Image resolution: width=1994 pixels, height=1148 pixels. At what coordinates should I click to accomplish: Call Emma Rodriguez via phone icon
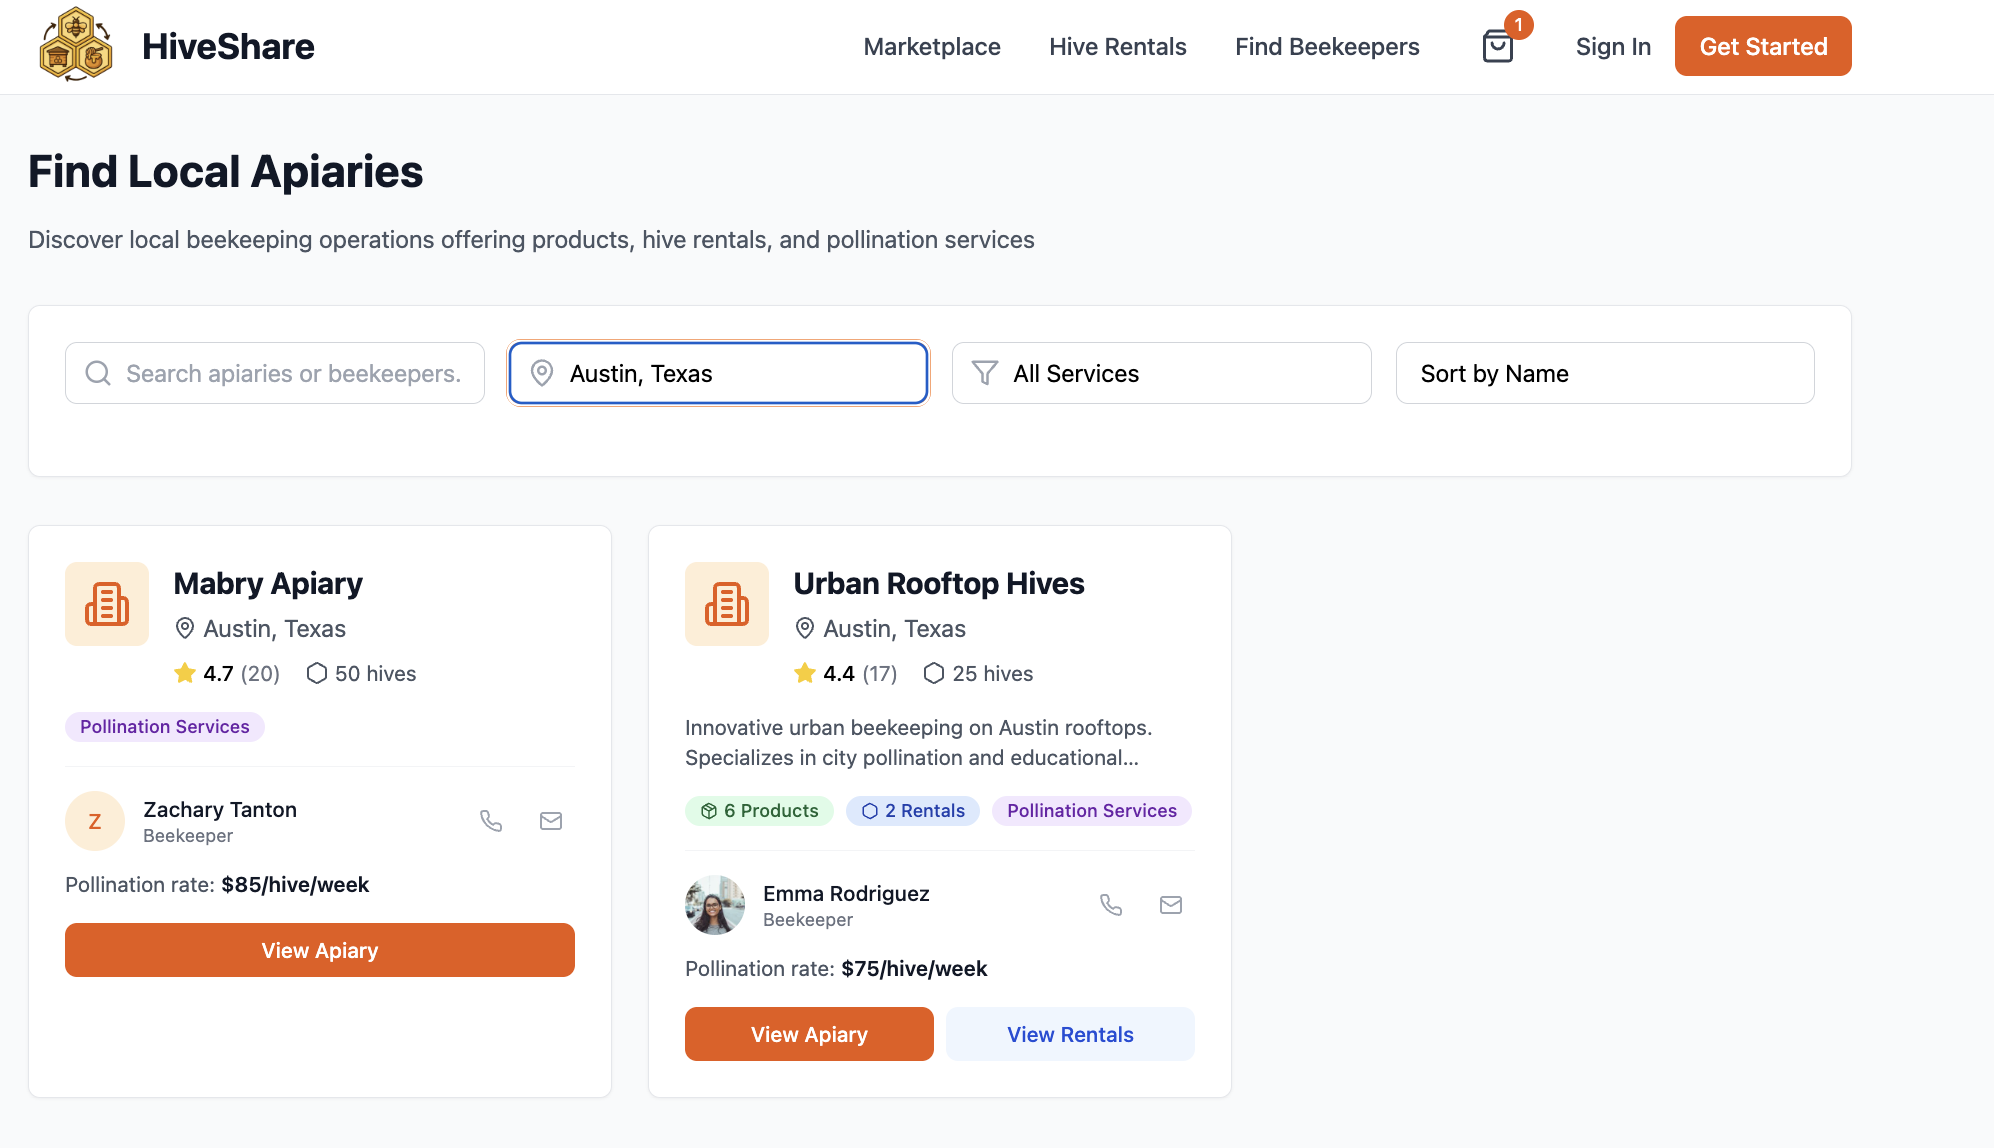click(1111, 905)
